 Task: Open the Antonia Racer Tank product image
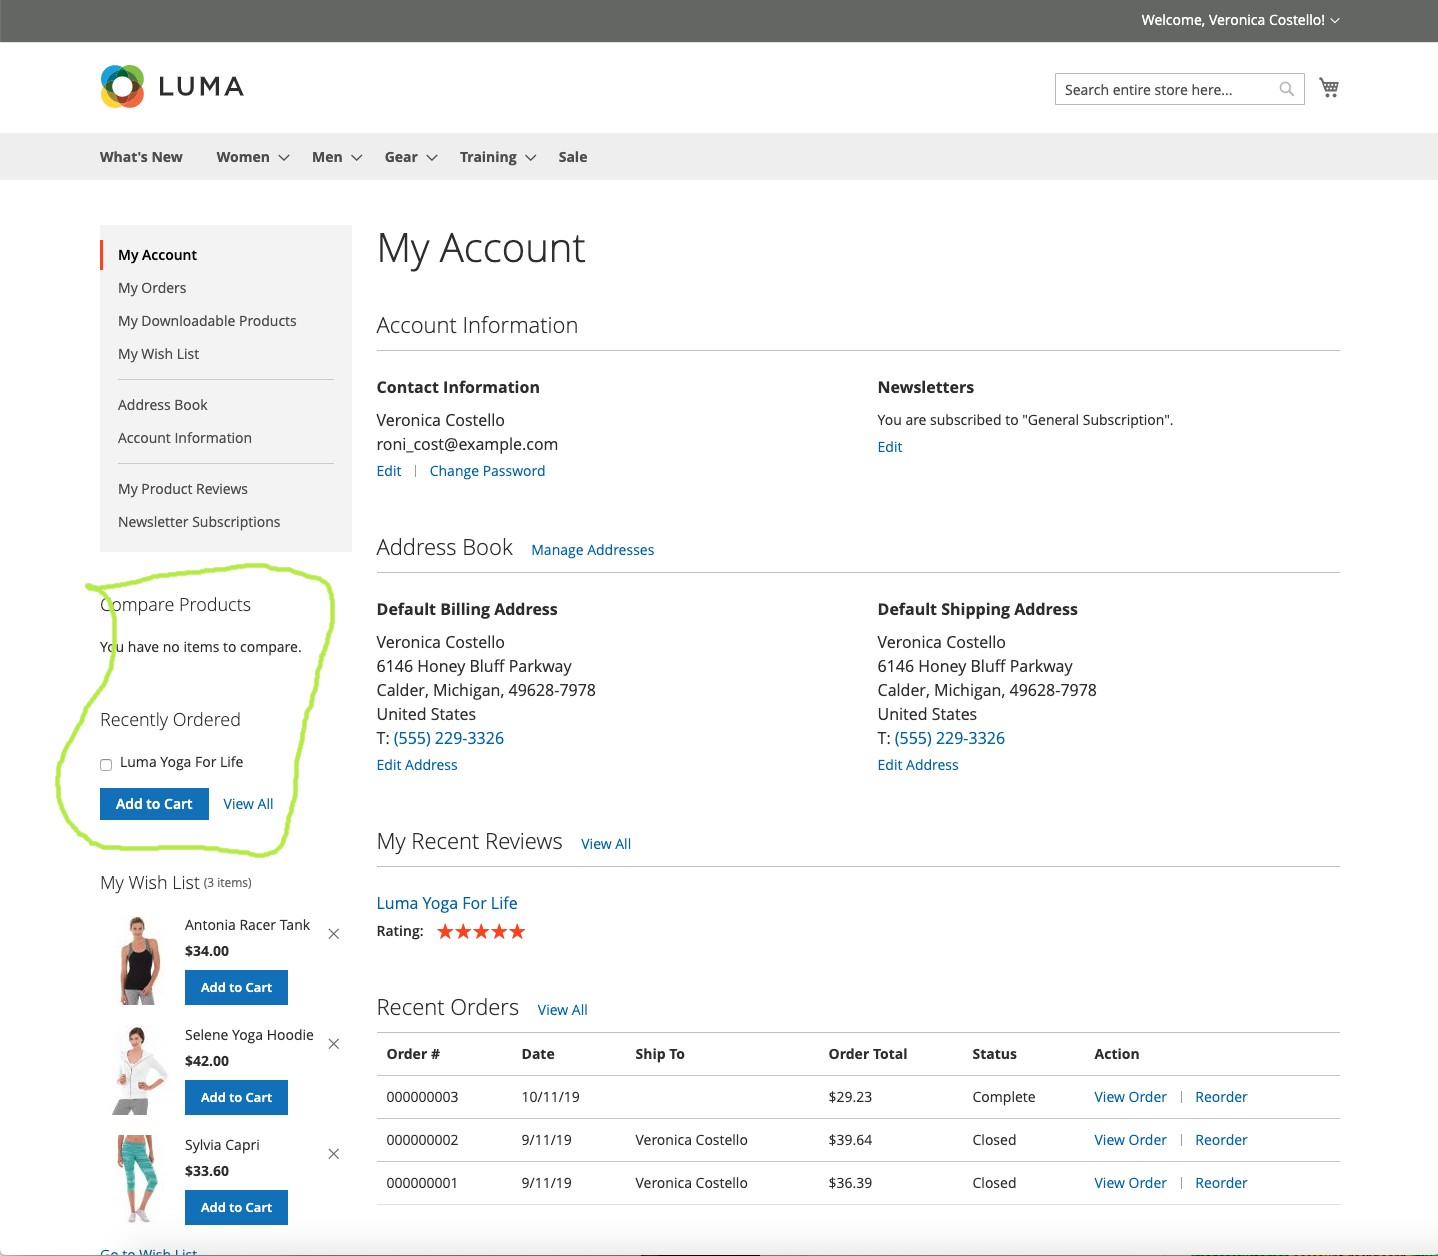tap(139, 960)
